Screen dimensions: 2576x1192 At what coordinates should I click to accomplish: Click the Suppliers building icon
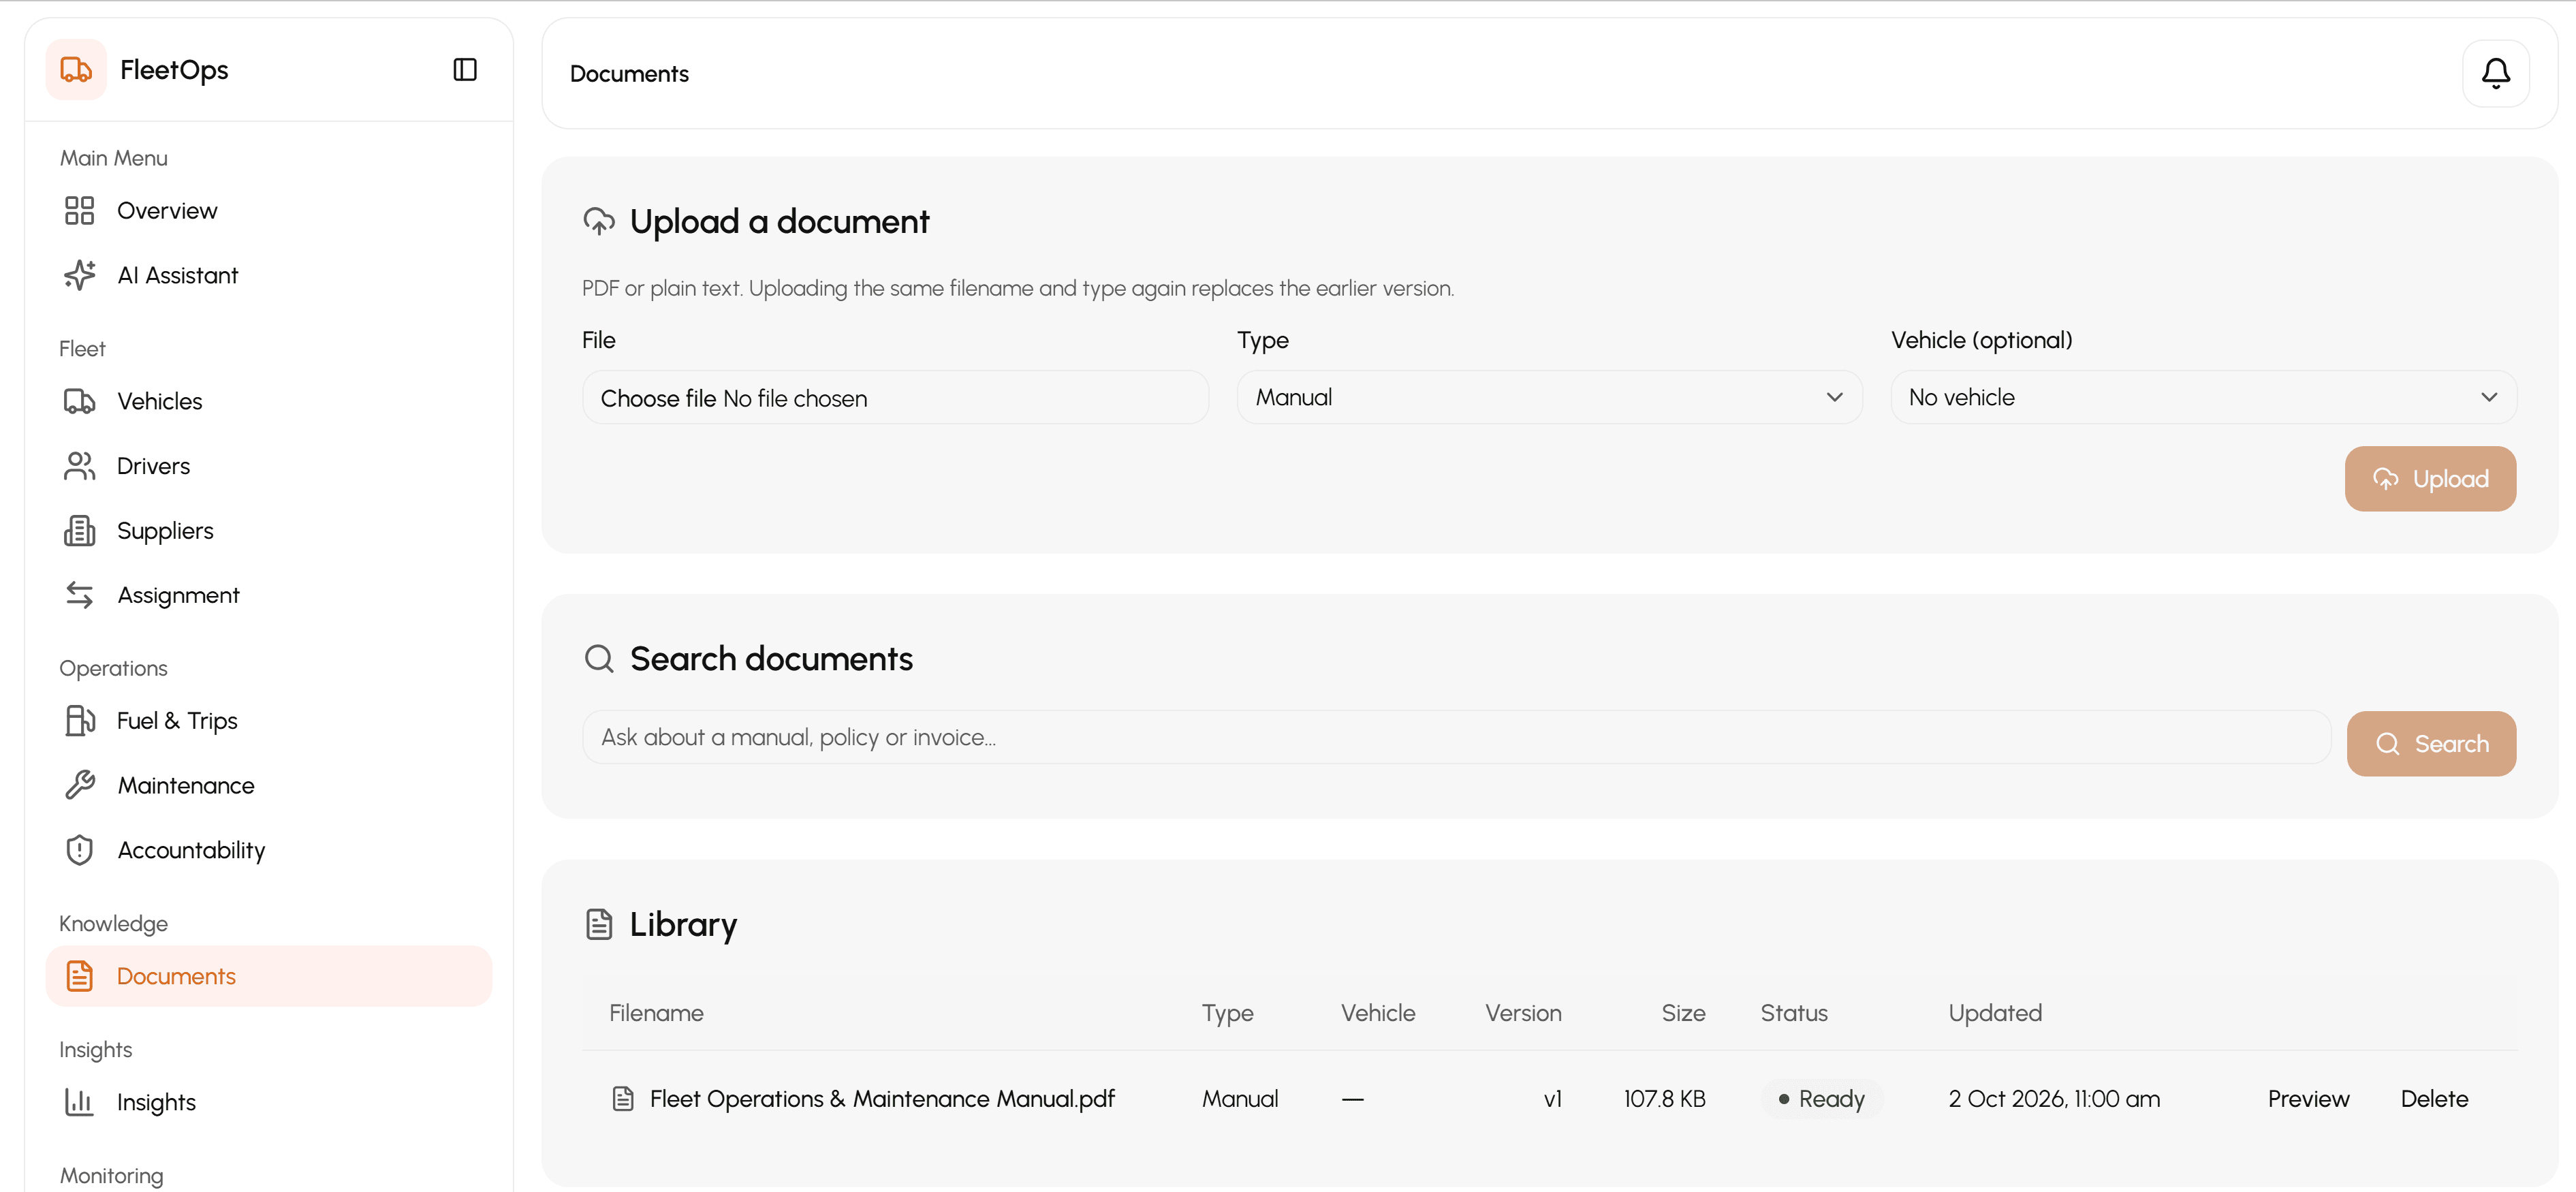pos(79,531)
